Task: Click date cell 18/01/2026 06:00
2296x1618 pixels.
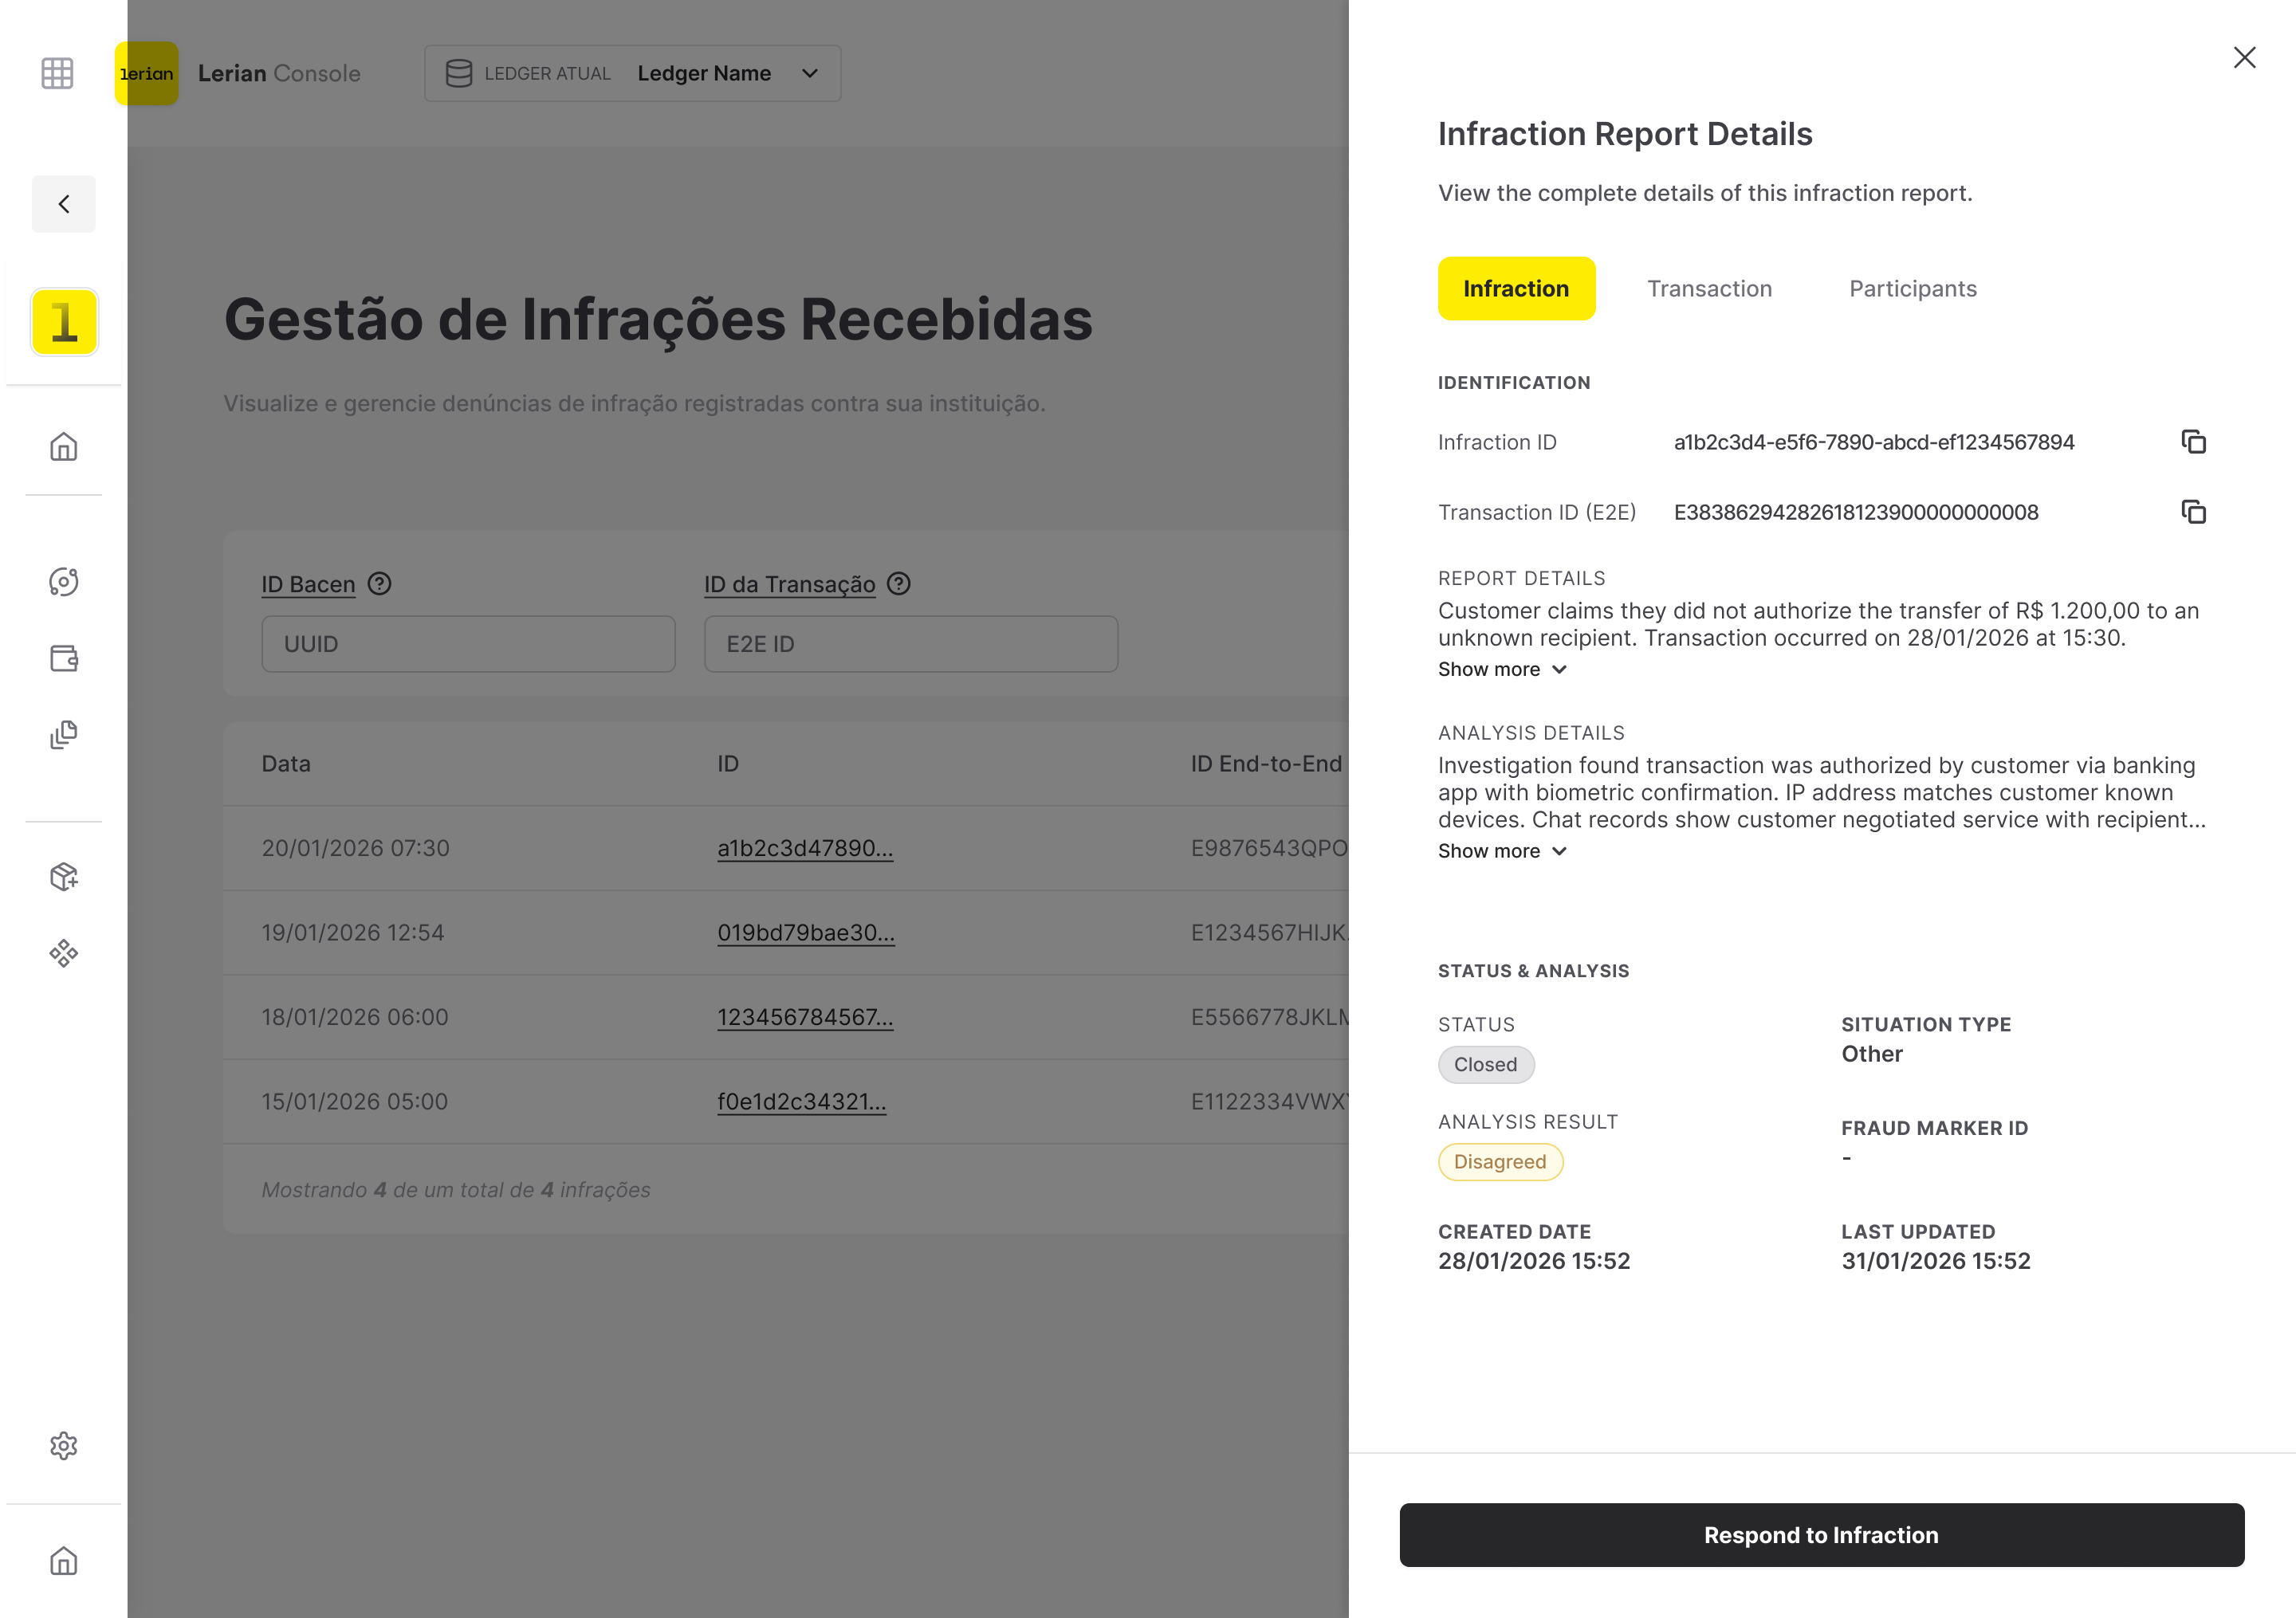Action: click(355, 1017)
